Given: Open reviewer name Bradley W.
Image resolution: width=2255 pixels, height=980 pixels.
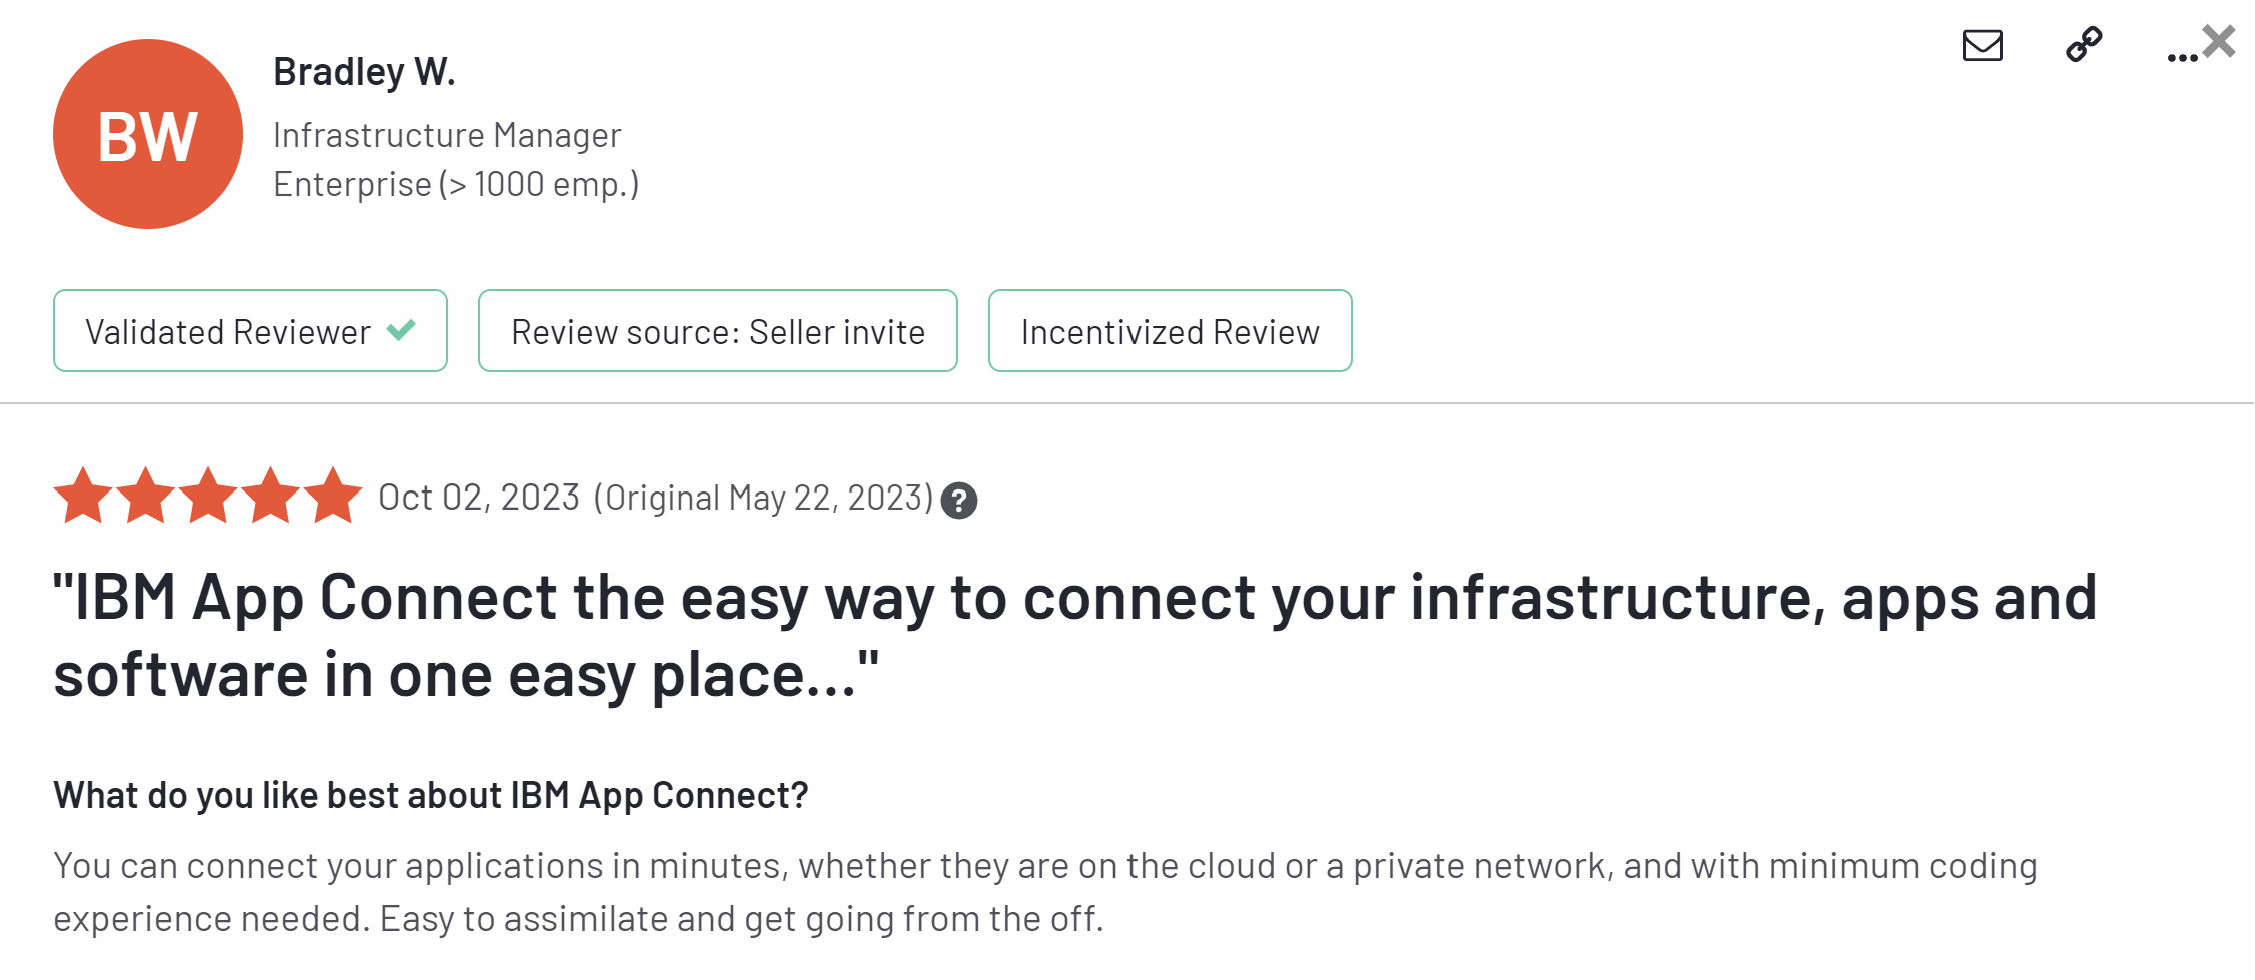Looking at the screenshot, I should tap(364, 72).
